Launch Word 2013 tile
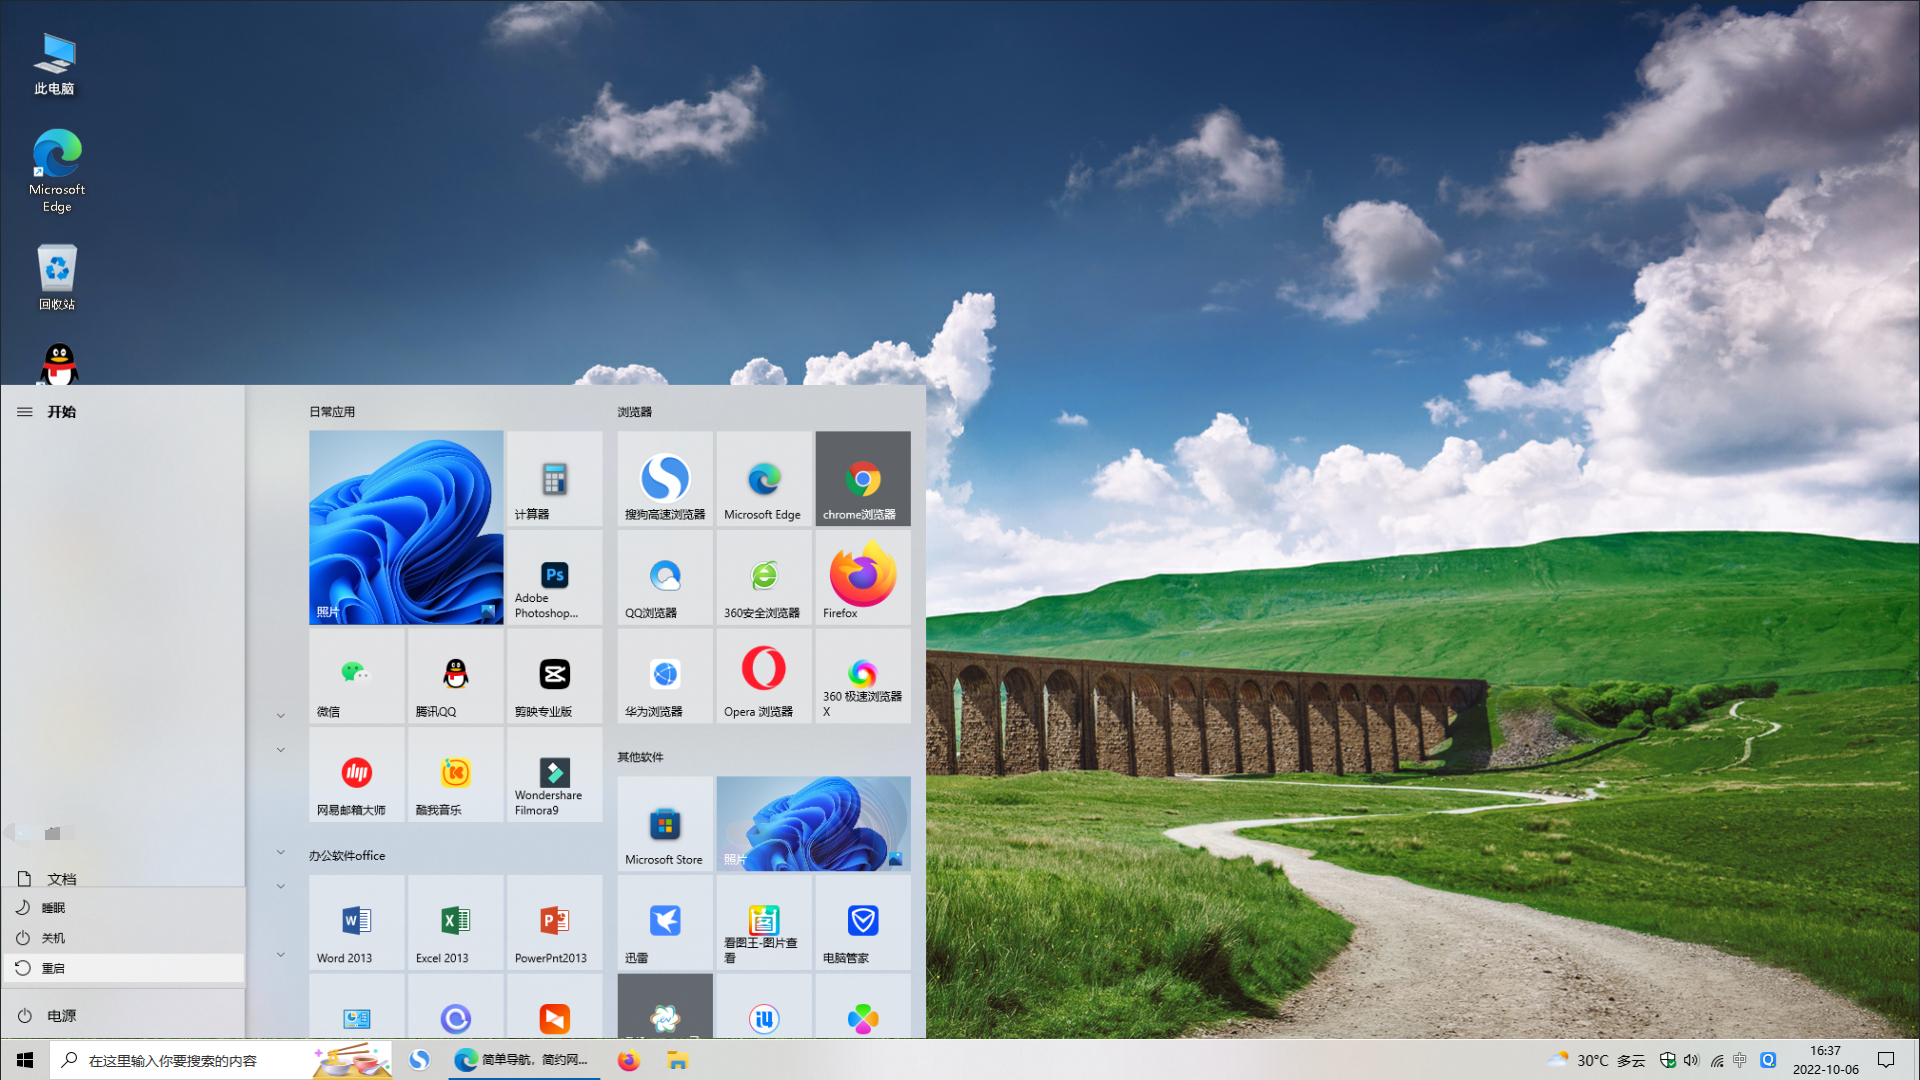The width and height of the screenshot is (1920, 1080). click(356, 922)
